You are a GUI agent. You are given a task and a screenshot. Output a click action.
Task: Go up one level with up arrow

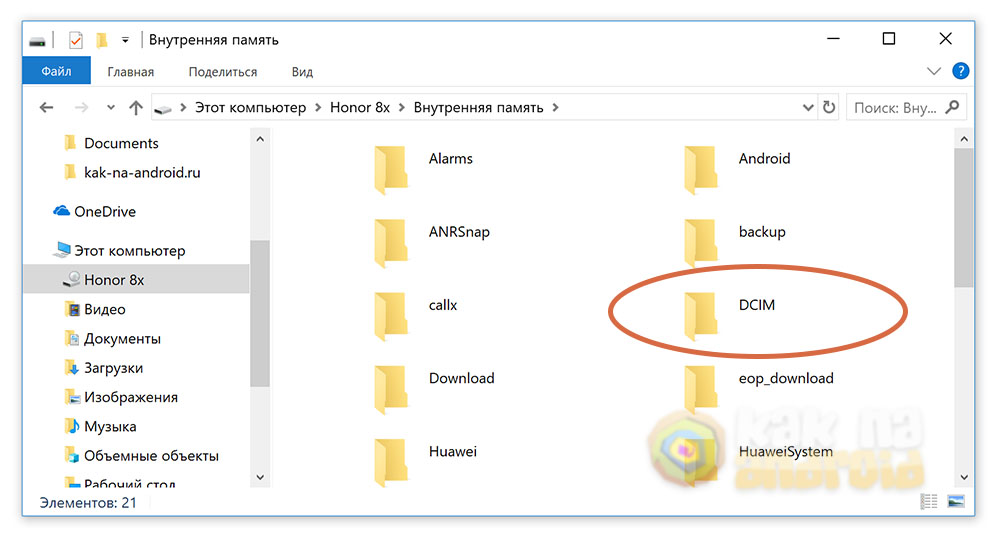[136, 108]
